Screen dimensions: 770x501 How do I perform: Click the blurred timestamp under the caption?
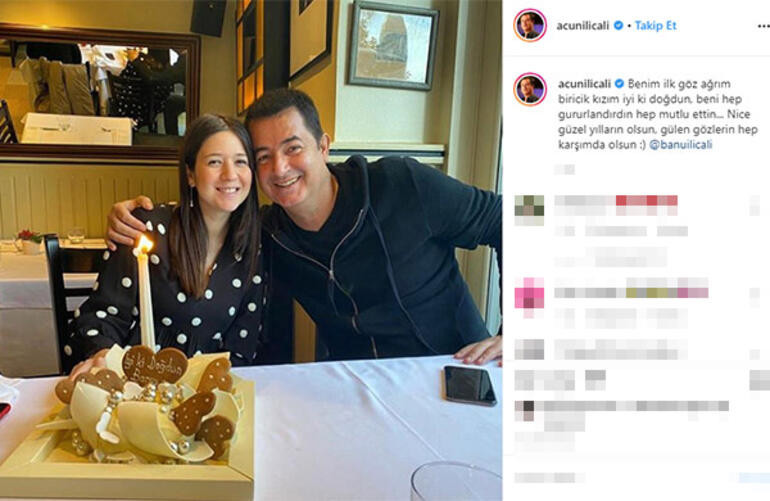pos(564,169)
